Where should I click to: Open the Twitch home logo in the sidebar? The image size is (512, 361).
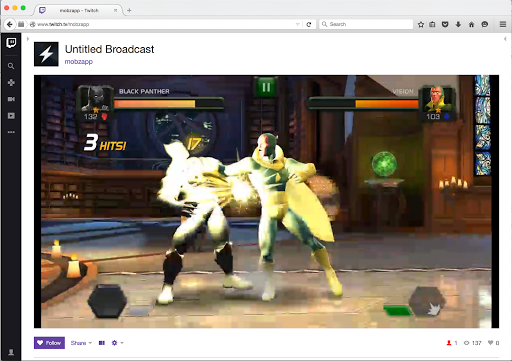point(11,43)
